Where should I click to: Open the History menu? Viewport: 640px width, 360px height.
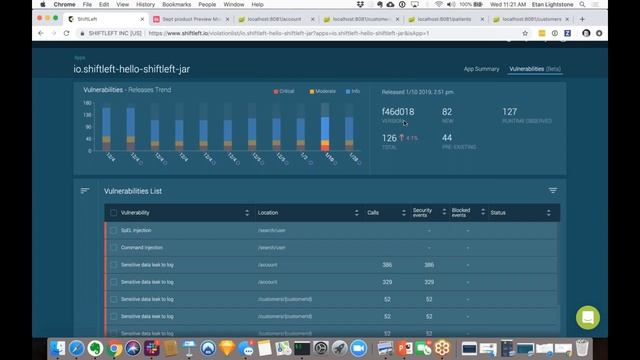pos(145,4)
